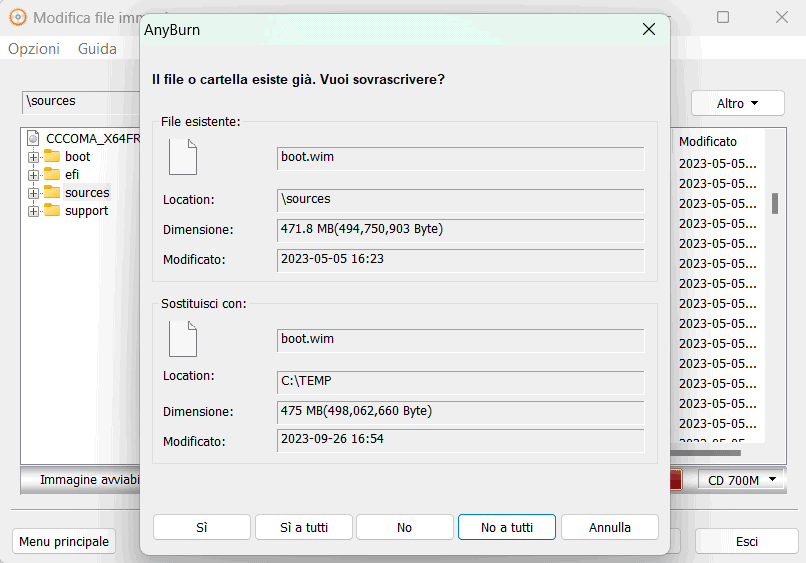Click the horizontal scrollbar under file list
Viewport: 806px width, 563px height.
pyautogui.click(x=705, y=453)
